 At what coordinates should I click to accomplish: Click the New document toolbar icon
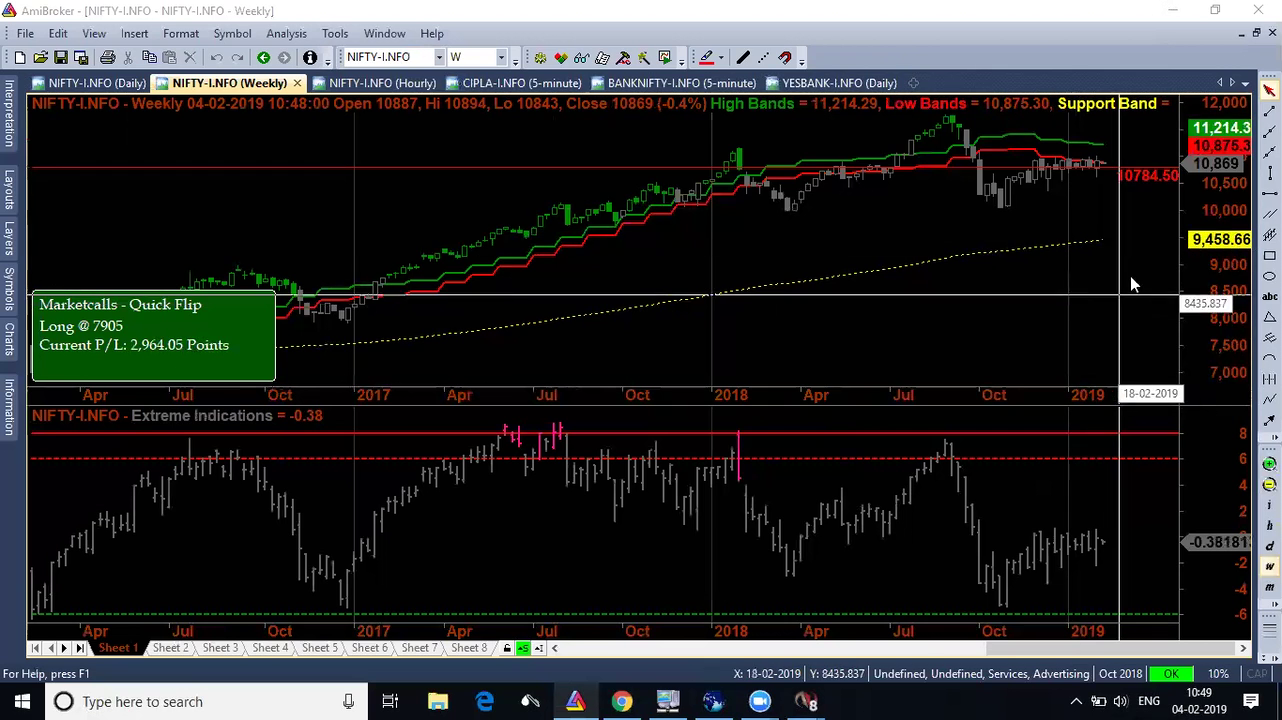click(x=19, y=58)
